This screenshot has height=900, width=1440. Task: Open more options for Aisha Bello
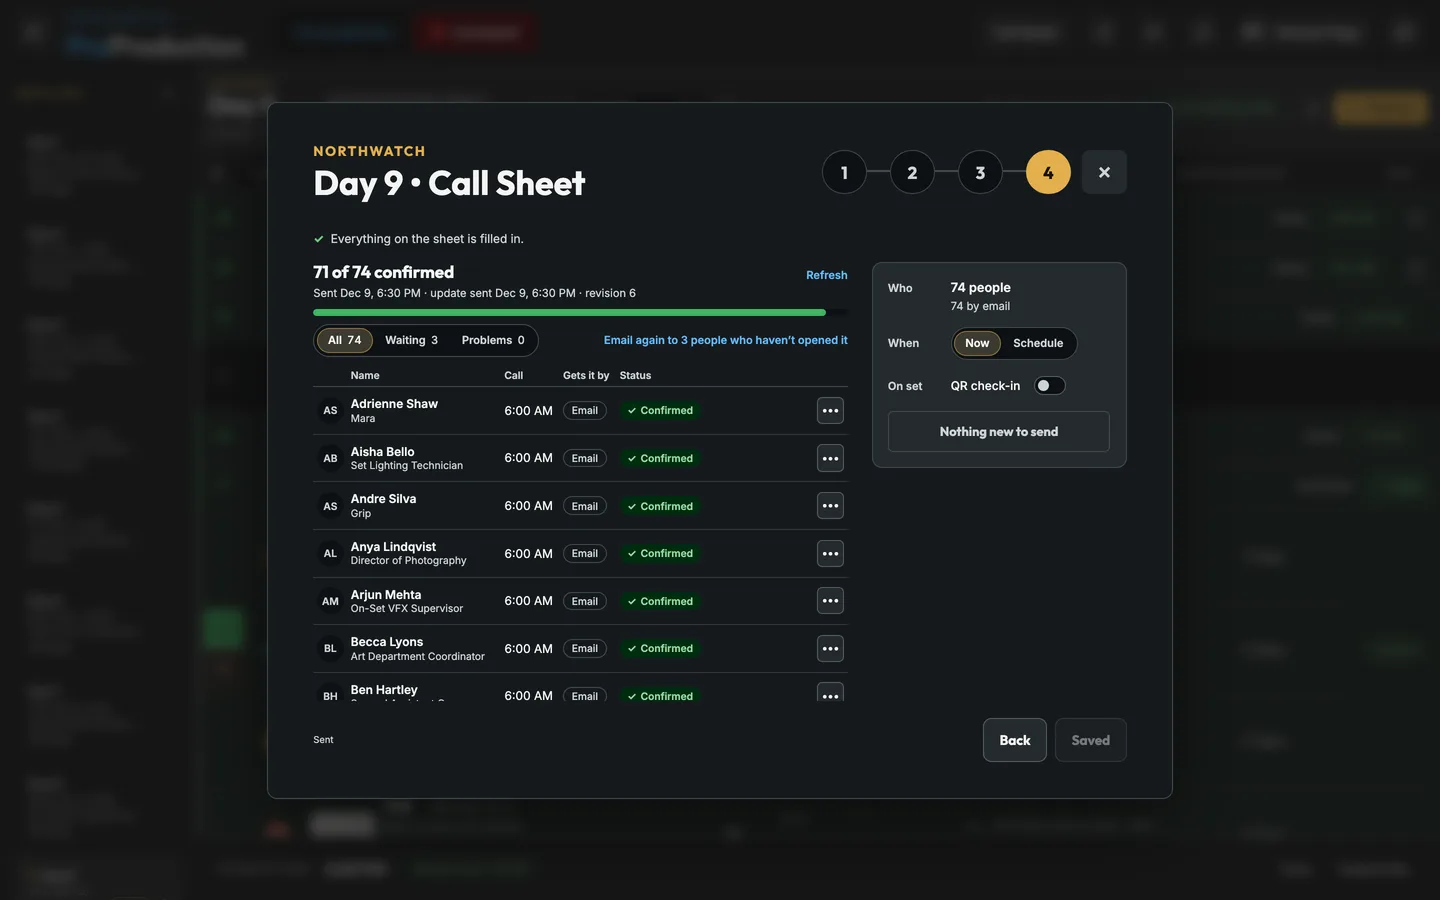click(x=830, y=458)
